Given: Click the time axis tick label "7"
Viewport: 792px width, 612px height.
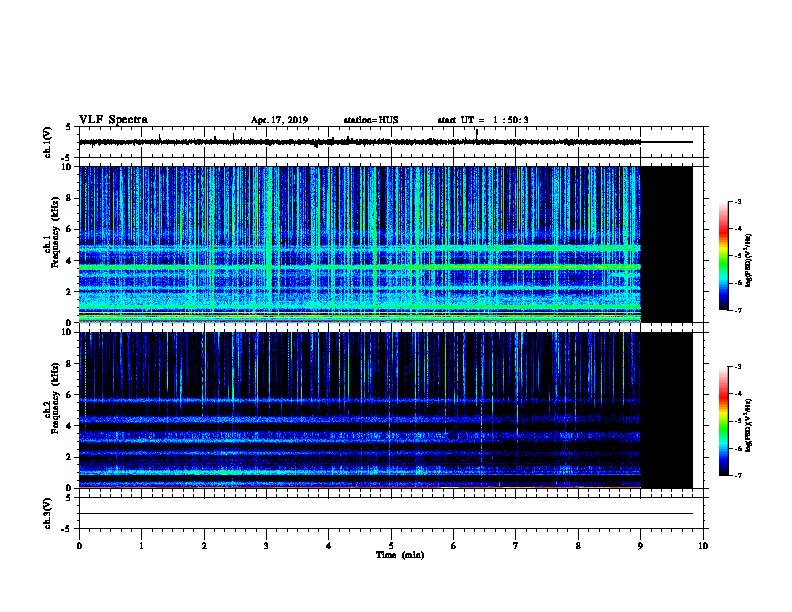Looking at the screenshot, I should [x=516, y=546].
